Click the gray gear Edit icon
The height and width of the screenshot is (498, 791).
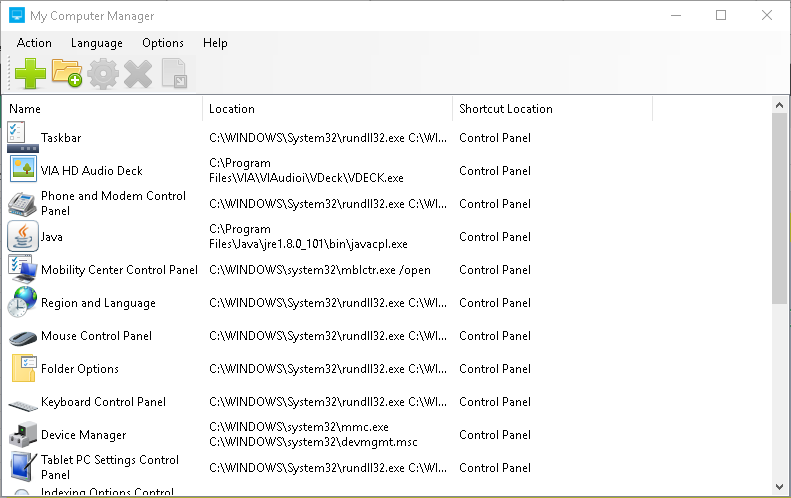click(x=103, y=74)
